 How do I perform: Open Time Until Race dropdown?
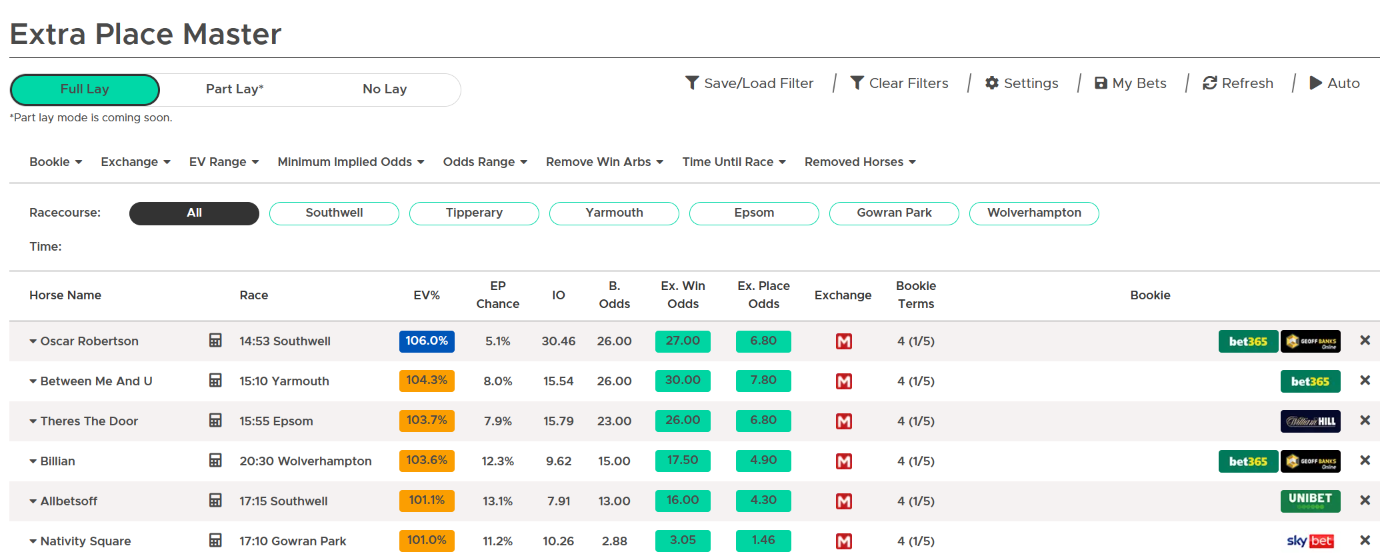tap(734, 162)
